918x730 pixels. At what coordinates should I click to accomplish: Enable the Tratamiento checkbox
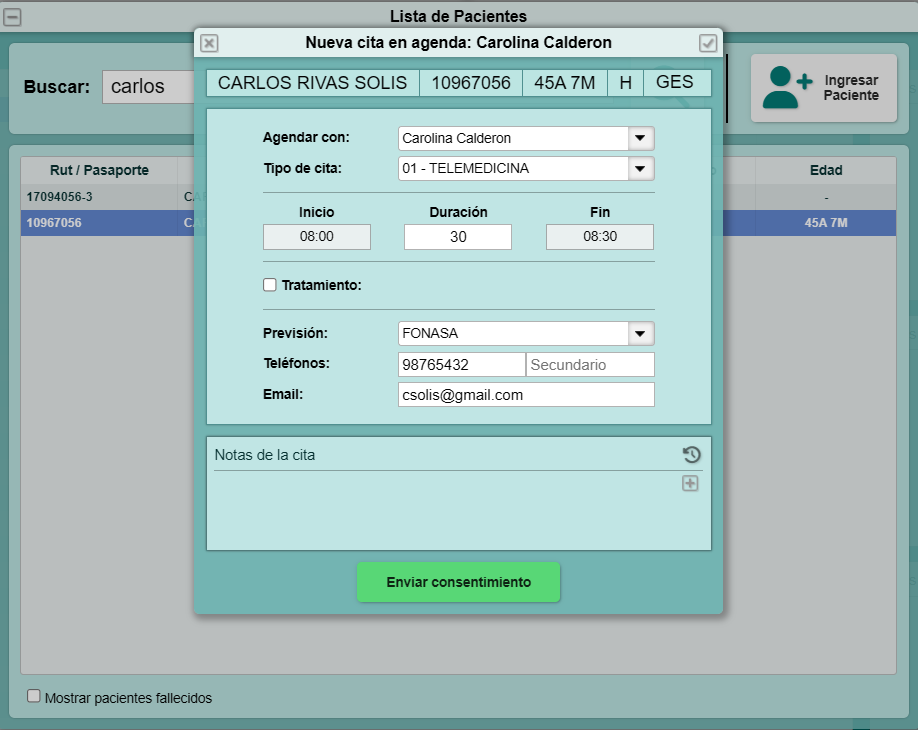(x=269, y=285)
